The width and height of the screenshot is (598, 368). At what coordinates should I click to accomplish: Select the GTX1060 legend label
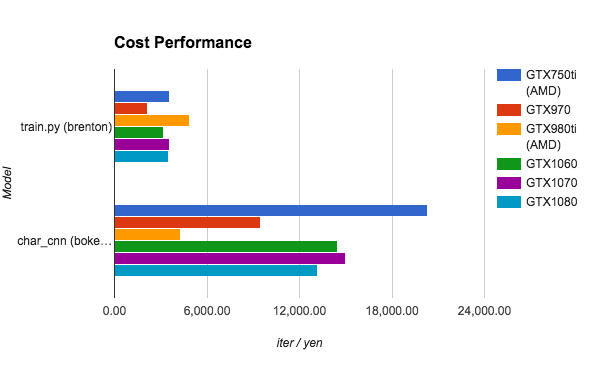click(551, 164)
